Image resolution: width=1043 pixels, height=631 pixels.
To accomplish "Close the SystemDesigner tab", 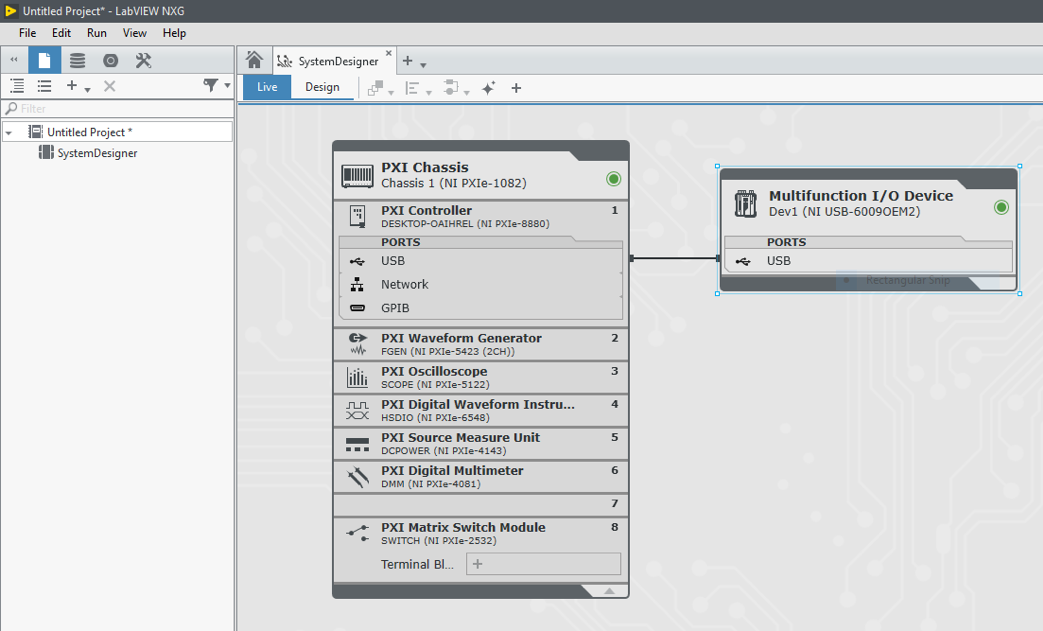I will pos(389,54).
